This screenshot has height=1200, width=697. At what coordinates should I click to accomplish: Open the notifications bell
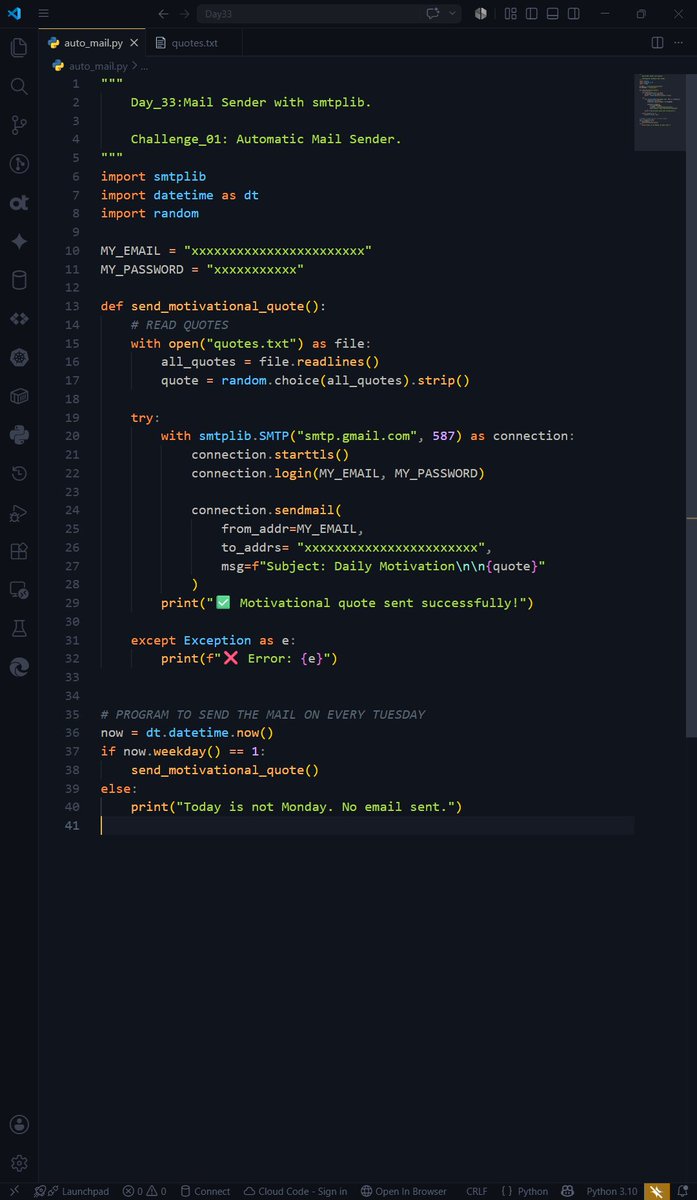(682, 1191)
